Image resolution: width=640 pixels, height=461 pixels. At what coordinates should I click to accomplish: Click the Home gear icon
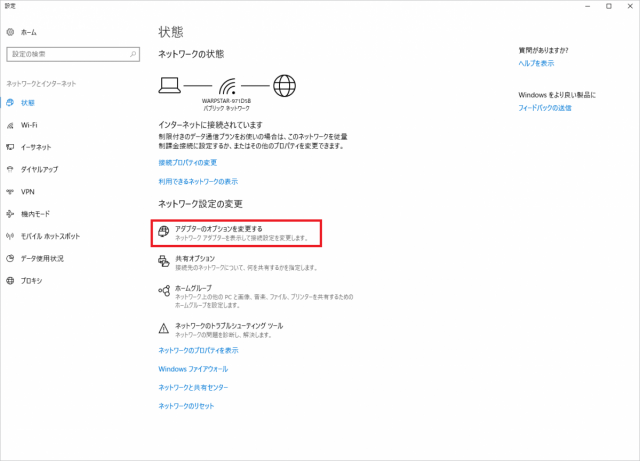coord(10,32)
